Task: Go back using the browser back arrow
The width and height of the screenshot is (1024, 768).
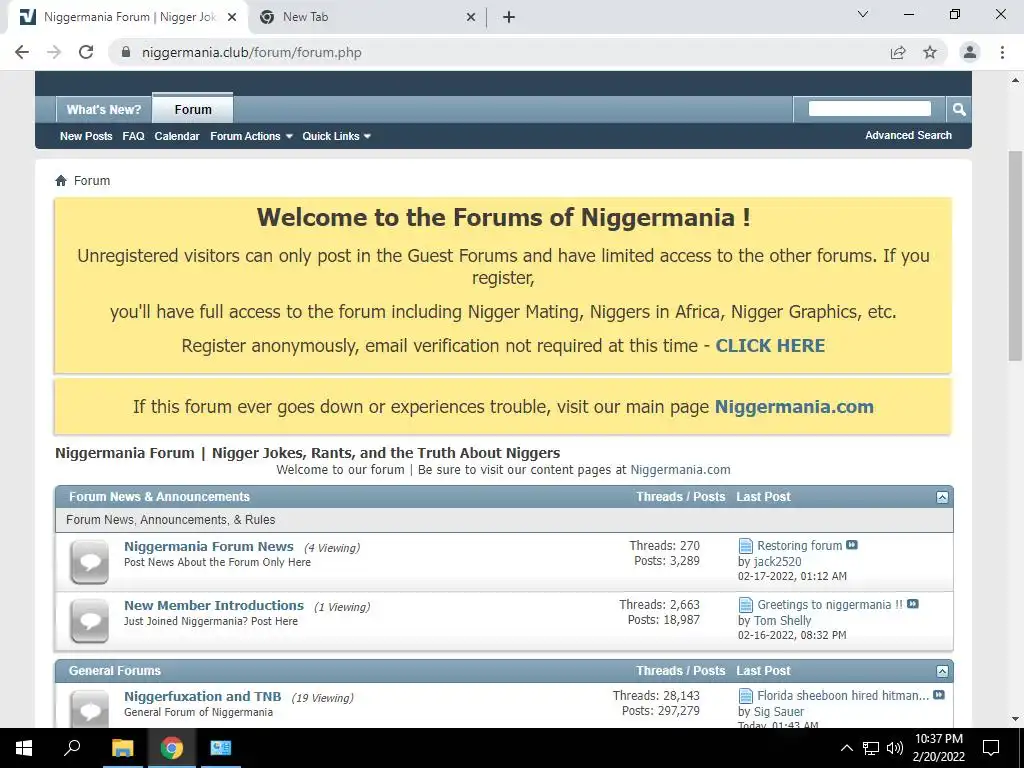Action: click(x=22, y=52)
